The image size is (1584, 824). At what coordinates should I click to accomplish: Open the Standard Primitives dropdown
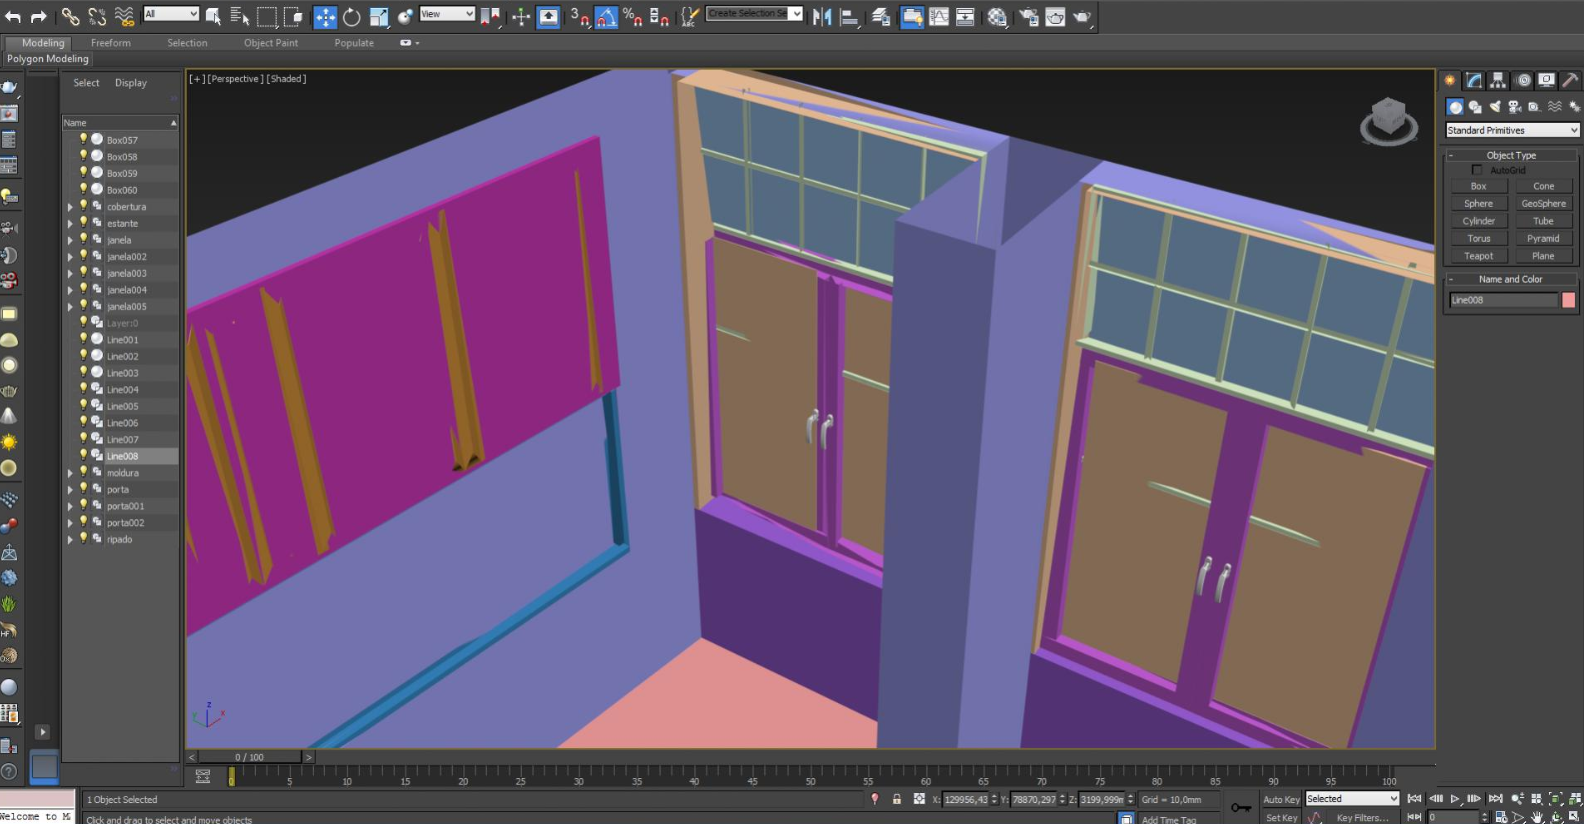coord(1512,130)
